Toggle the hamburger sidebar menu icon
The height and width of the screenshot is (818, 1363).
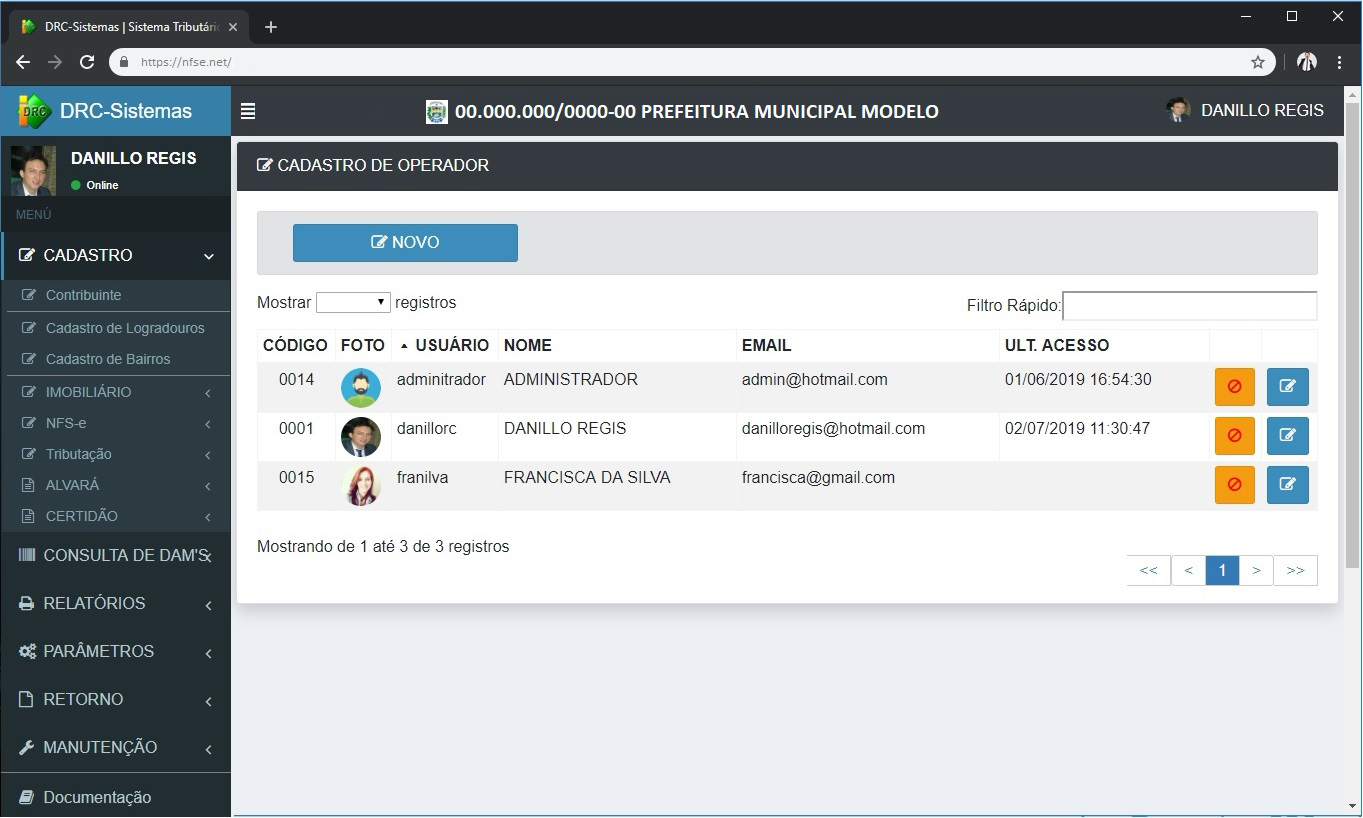coord(248,112)
